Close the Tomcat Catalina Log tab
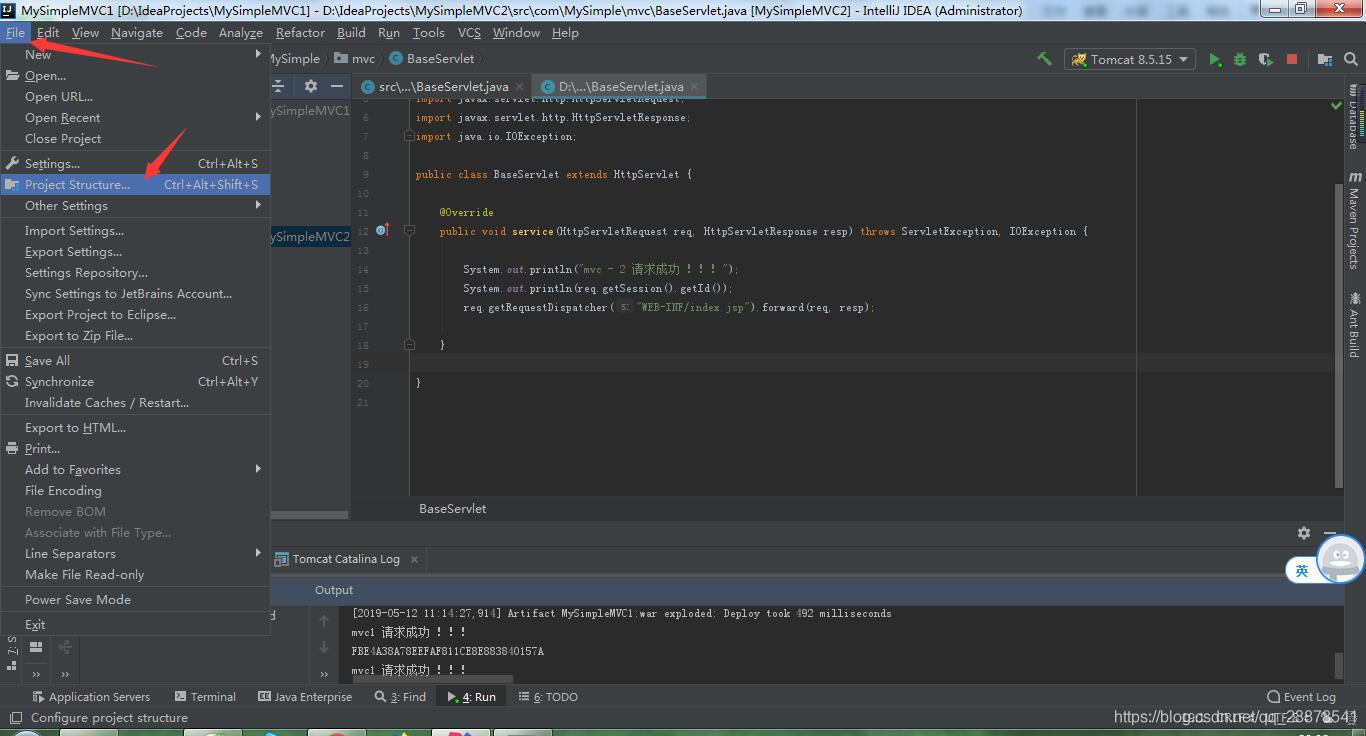 tap(414, 559)
